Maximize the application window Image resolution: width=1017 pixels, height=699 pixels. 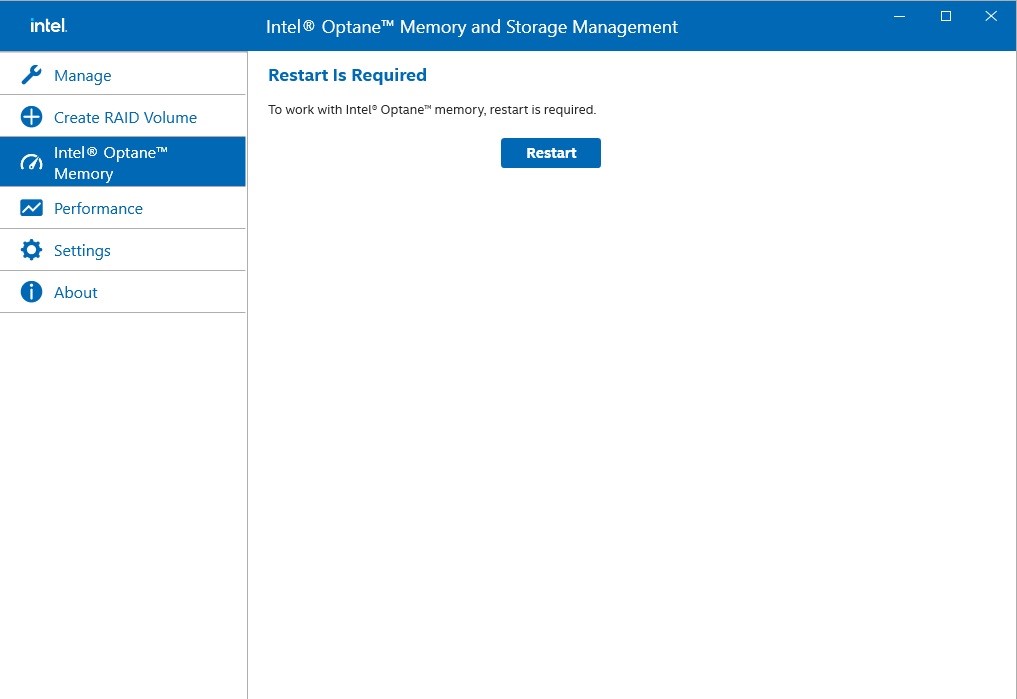click(x=945, y=16)
